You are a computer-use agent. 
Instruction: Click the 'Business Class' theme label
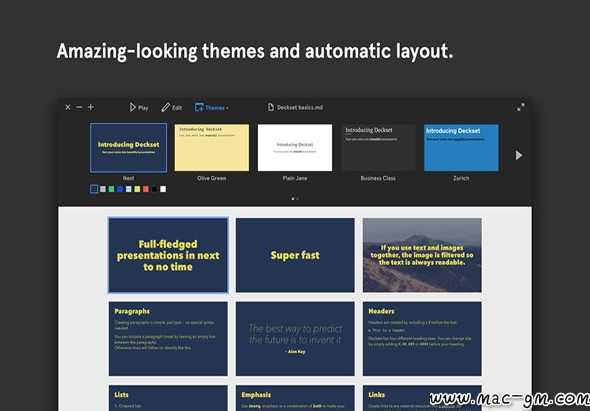[378, 178]
